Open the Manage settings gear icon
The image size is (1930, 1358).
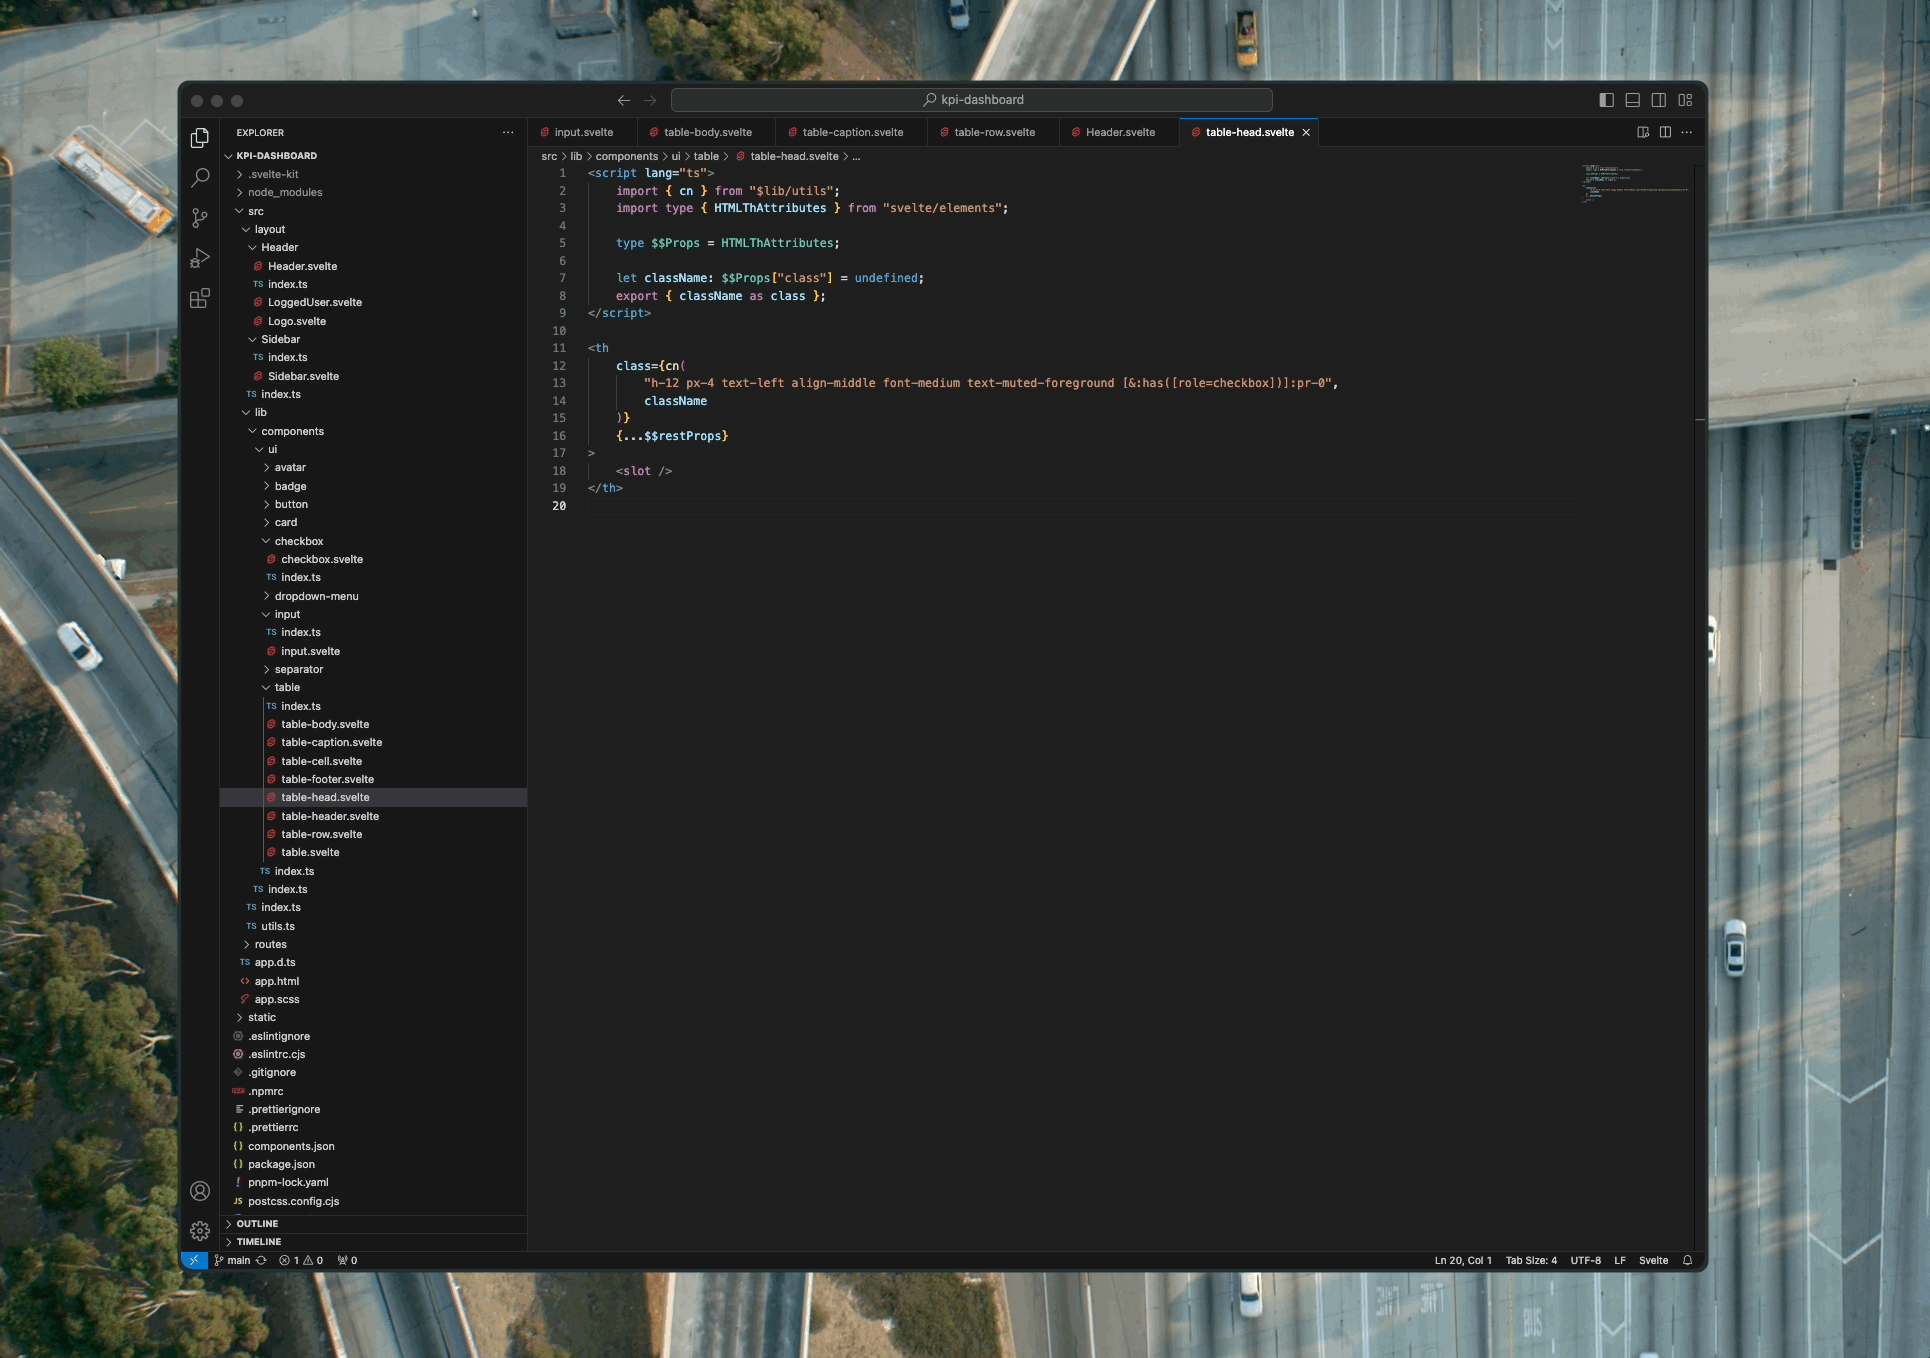(x=200, y=1231)
